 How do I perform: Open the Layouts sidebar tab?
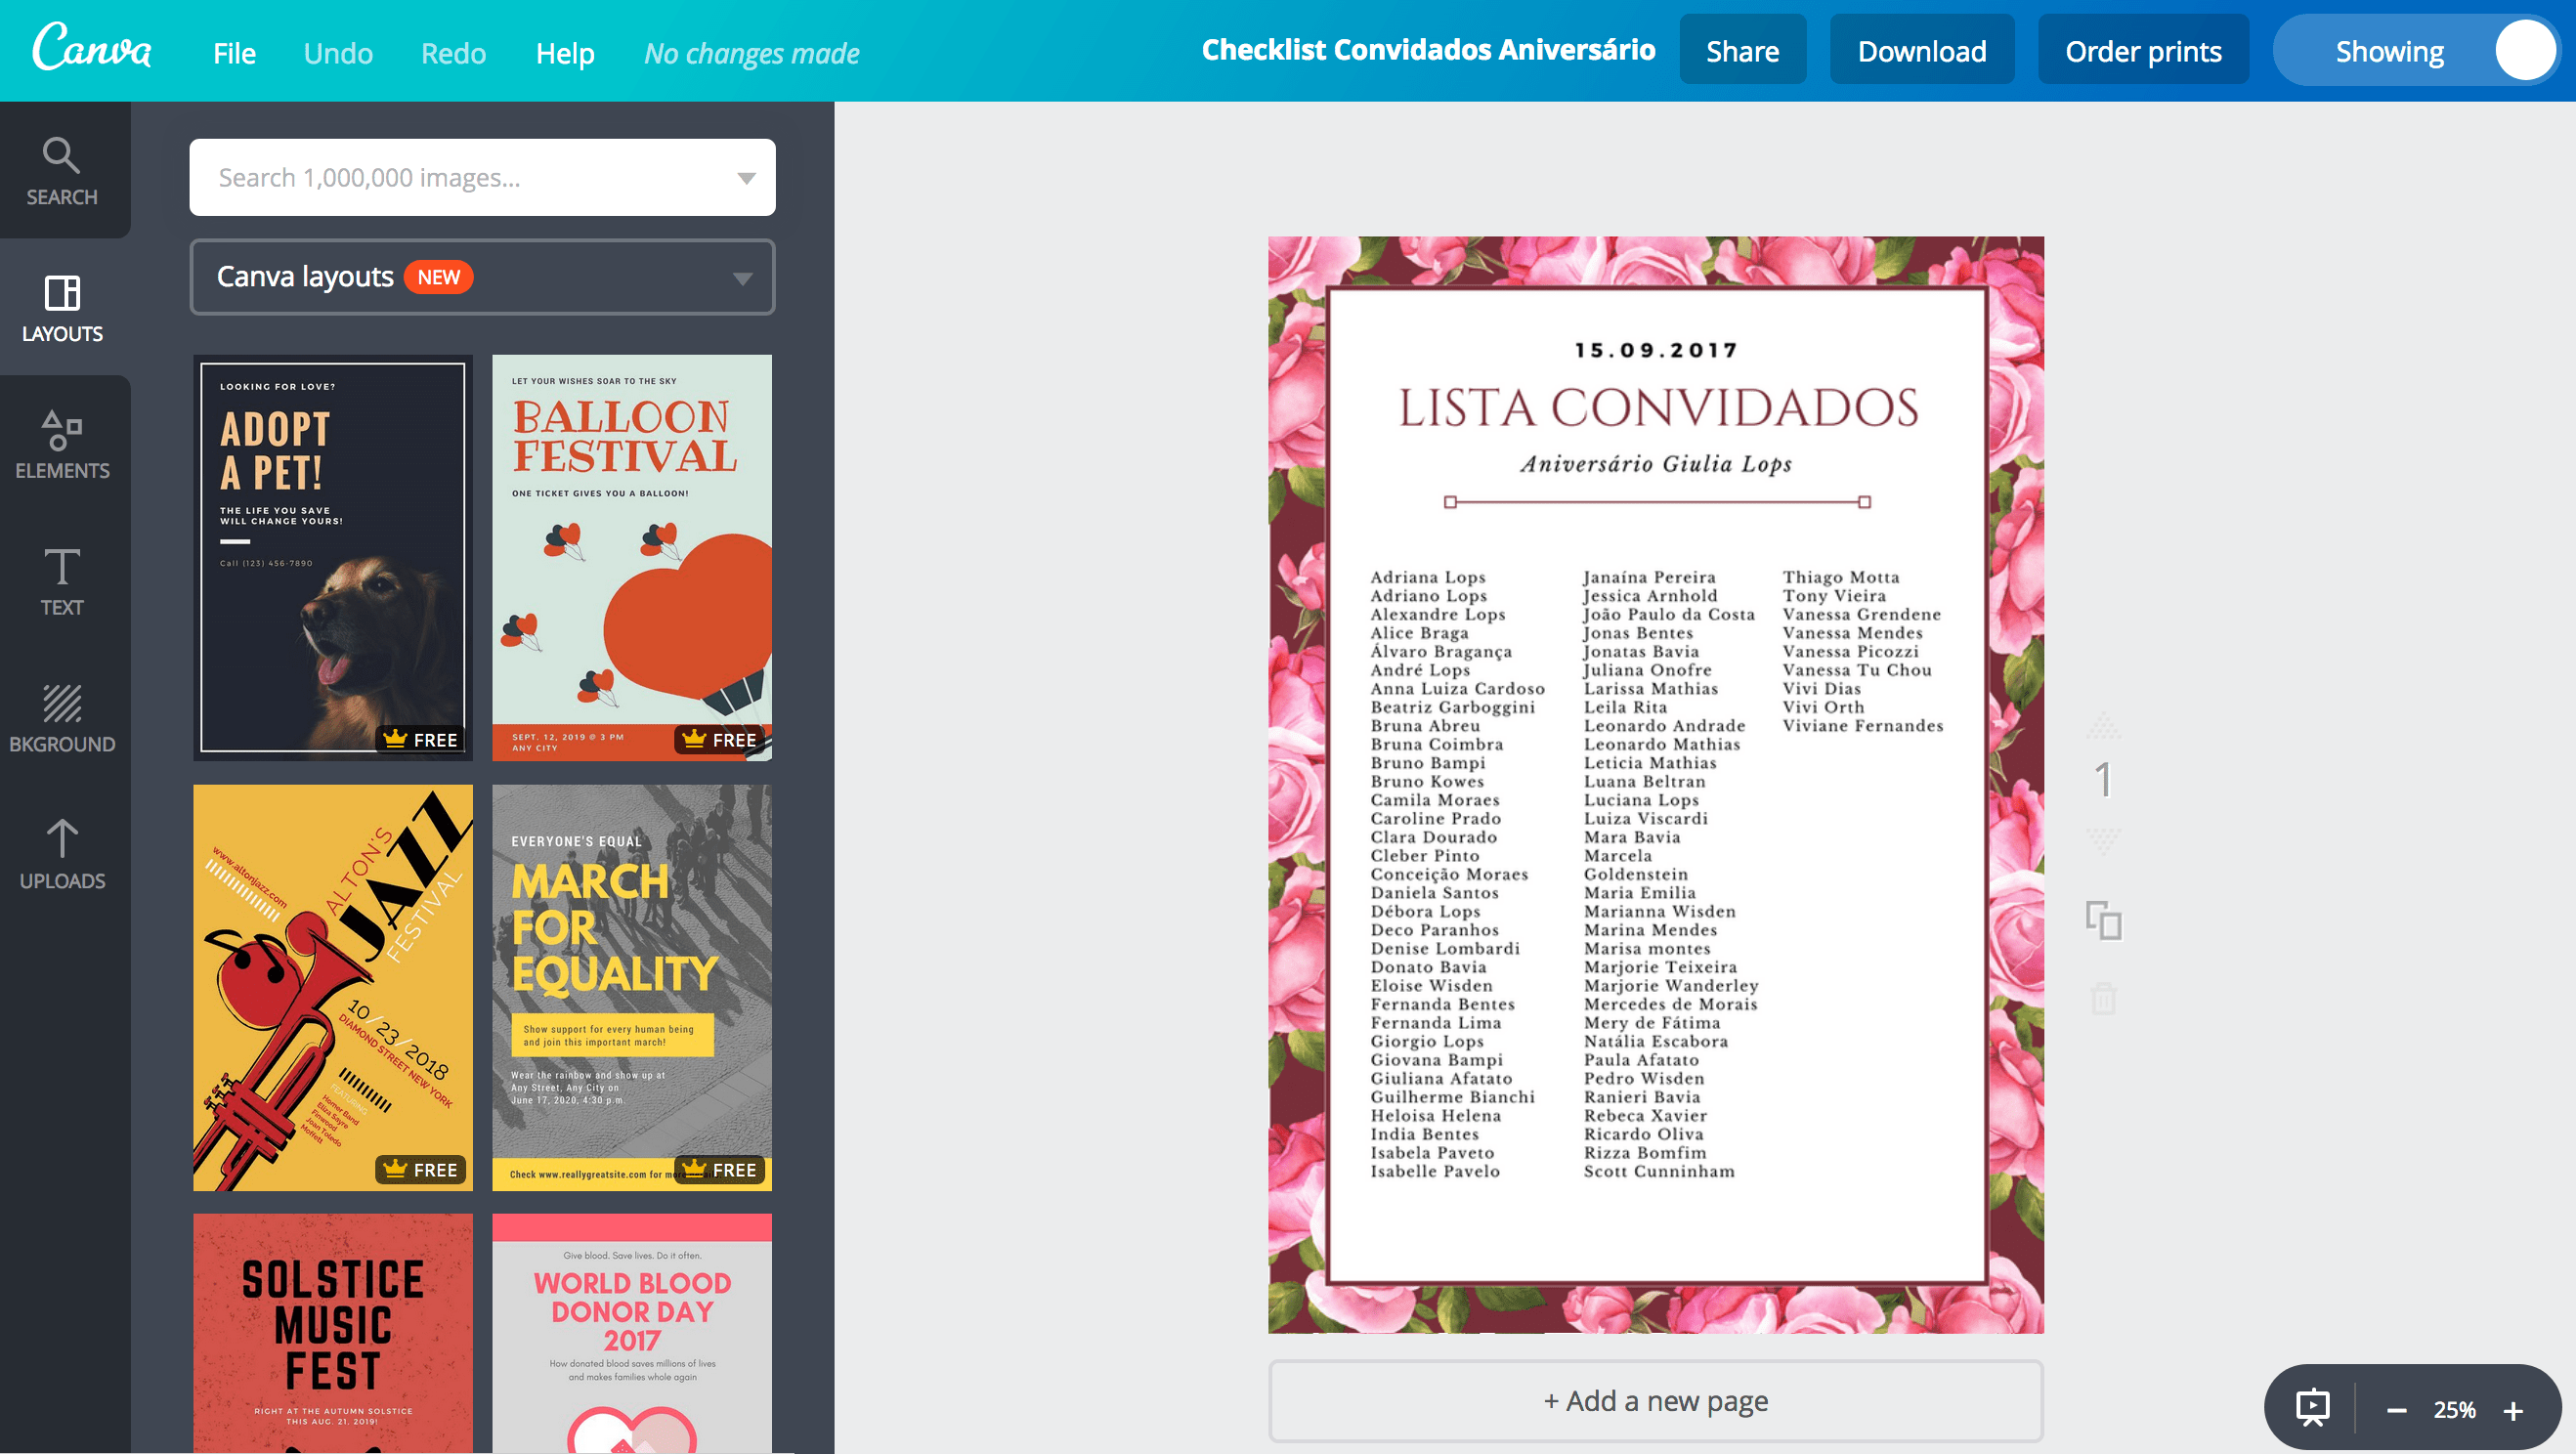click(62, 308)
